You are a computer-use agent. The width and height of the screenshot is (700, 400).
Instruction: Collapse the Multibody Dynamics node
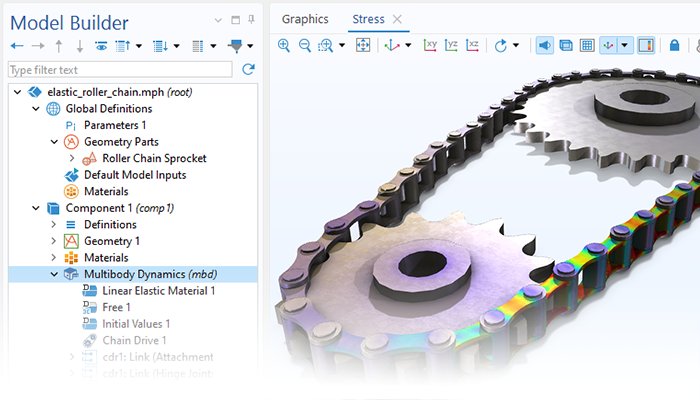tap(54, 274)
